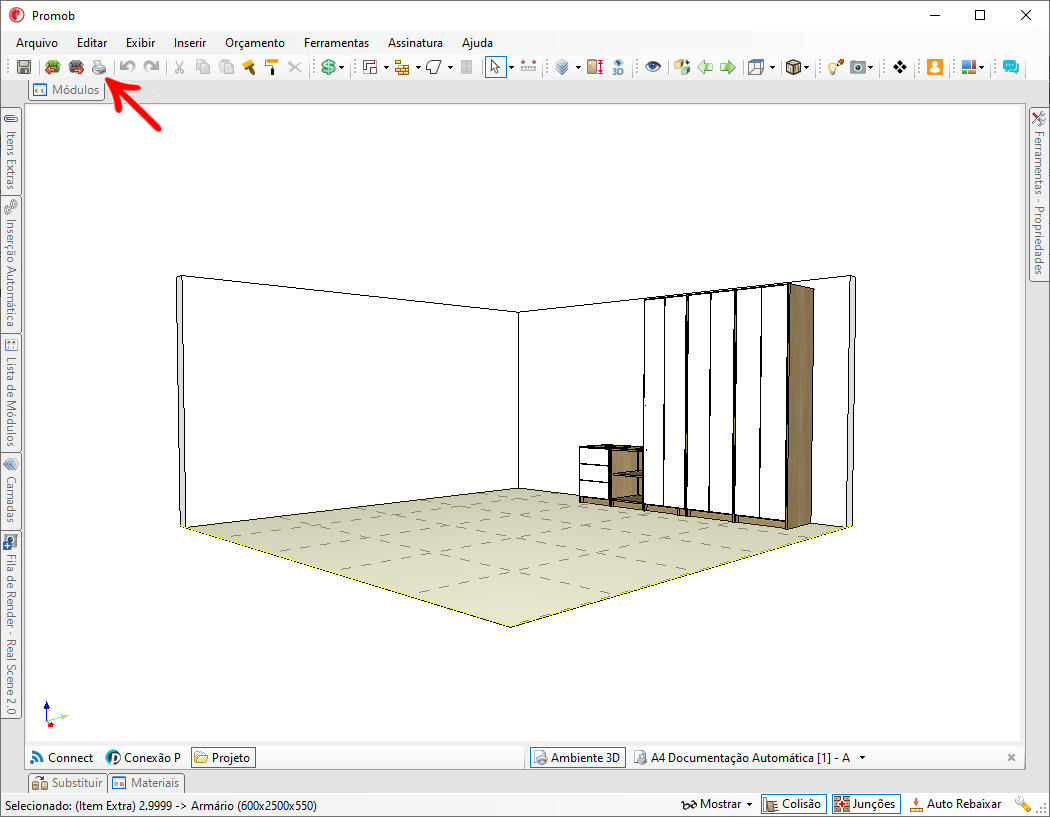Click the dark sofa export icon

[76, 67]
